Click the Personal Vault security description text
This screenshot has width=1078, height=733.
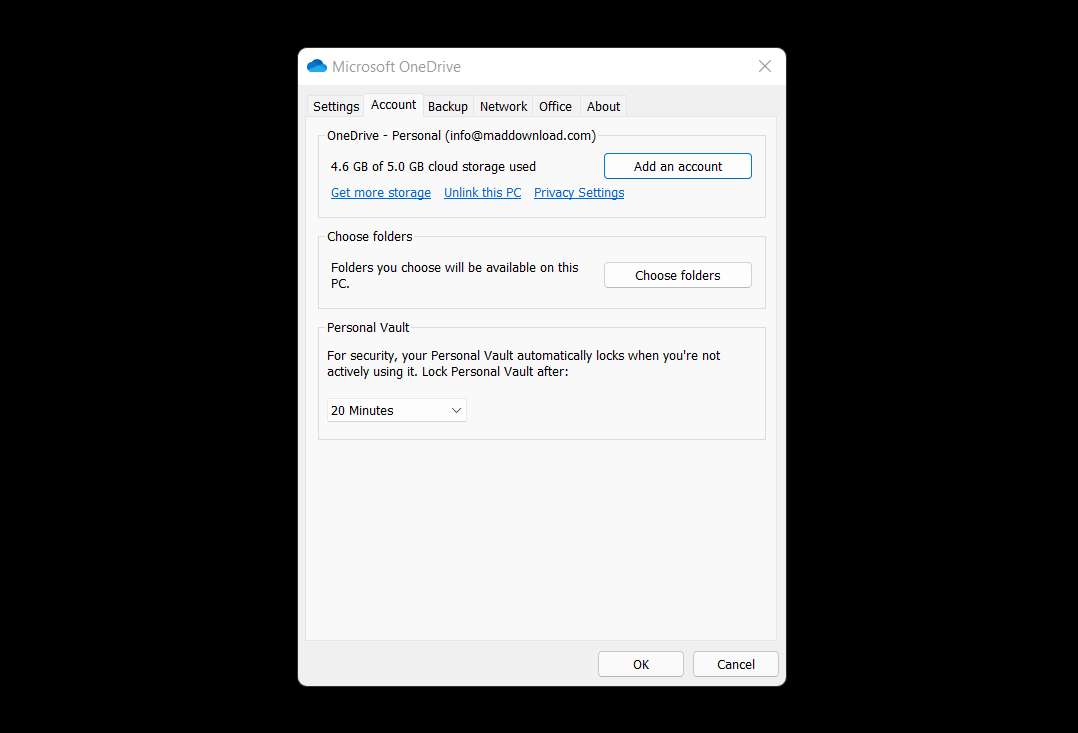pos(523,363)
